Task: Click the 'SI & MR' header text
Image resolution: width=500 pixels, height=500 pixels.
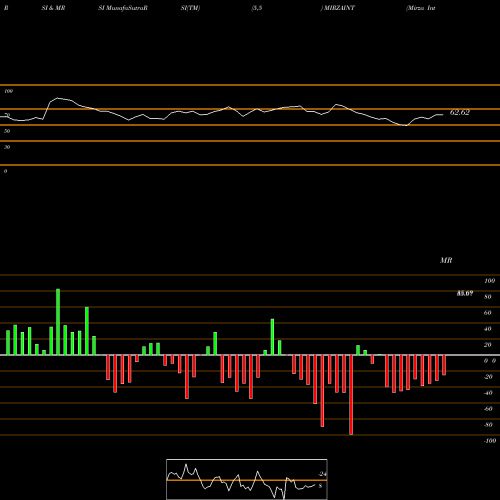Action: [53, 8]
